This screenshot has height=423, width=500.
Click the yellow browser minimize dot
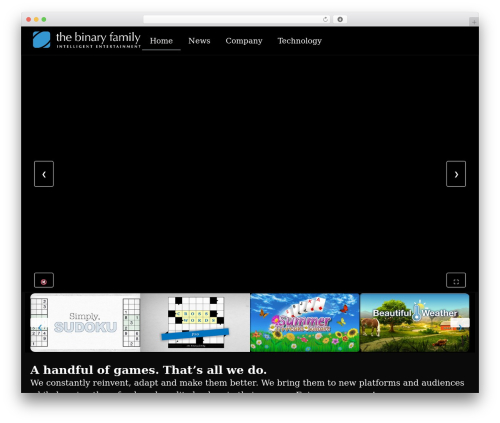pos(36,19)
